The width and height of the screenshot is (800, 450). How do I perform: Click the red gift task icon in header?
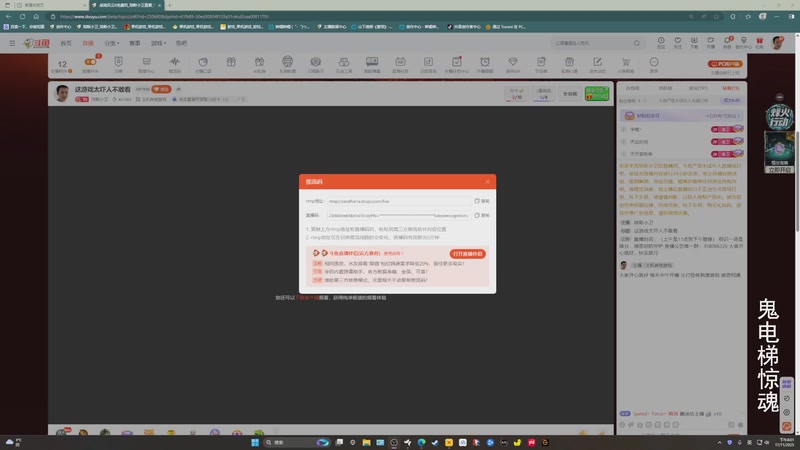tap(760, 42)
